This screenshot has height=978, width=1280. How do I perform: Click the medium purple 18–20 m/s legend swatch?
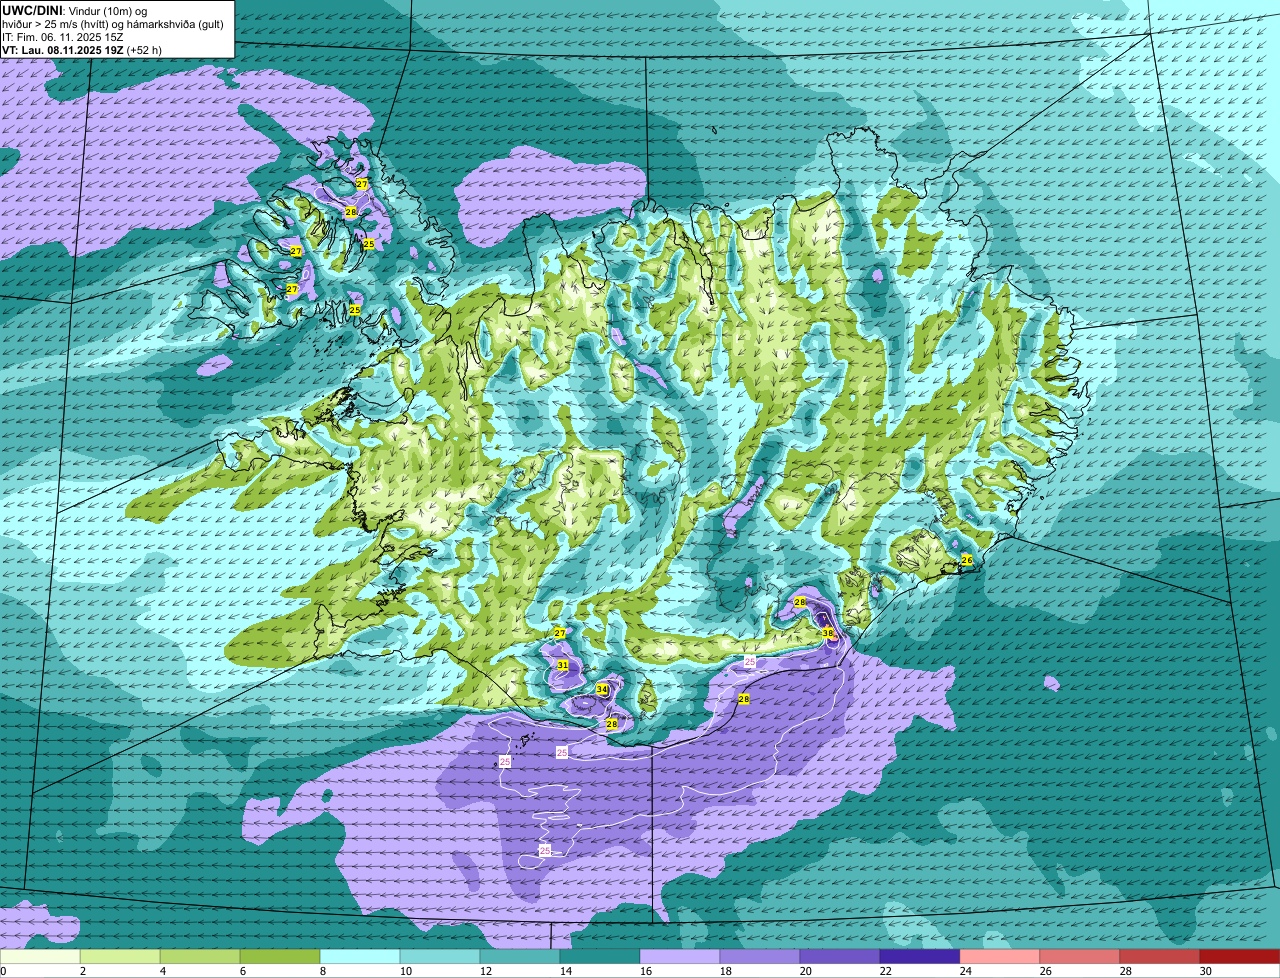click(760, 957)
